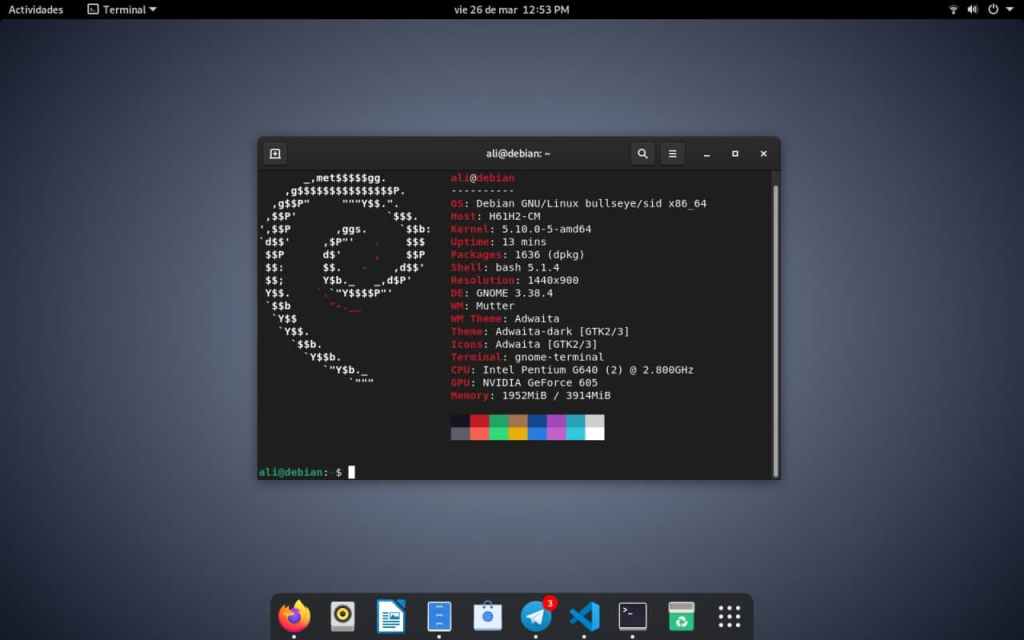Screen dimensions: 1024x640
Task: Open LibreOffice Writer from the dock
Action: pos(391,615)
